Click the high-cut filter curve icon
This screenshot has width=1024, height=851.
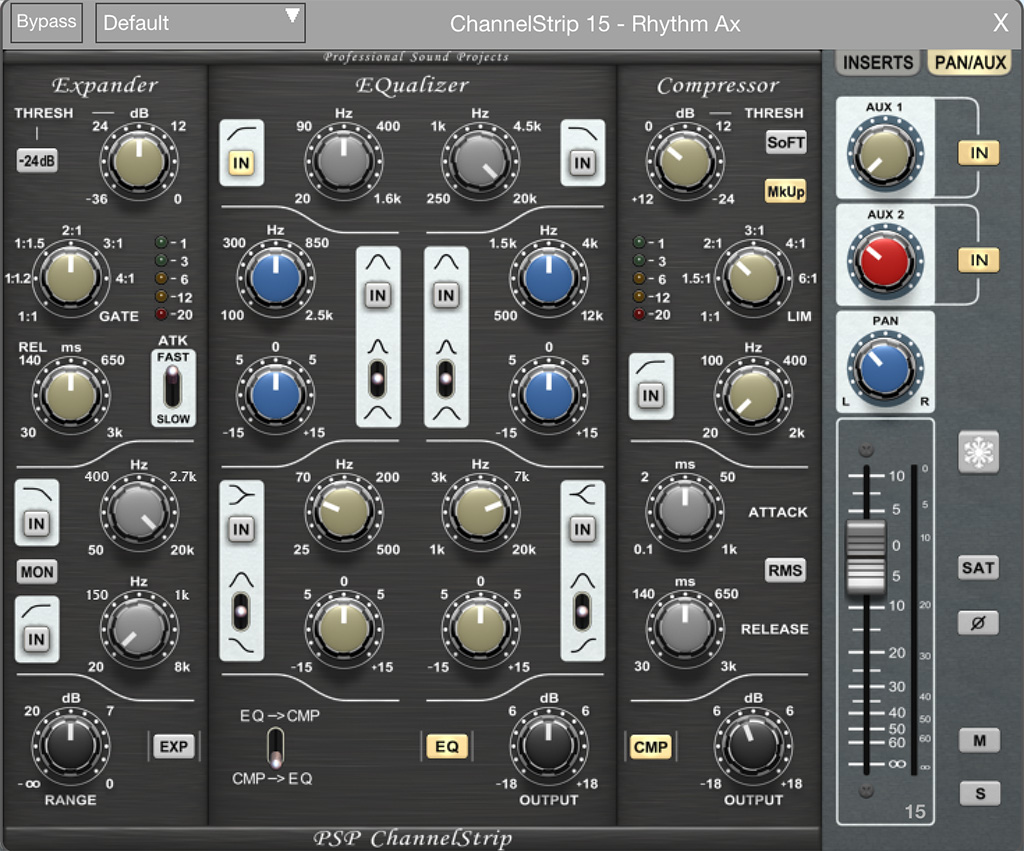click(x=583, y=134)
